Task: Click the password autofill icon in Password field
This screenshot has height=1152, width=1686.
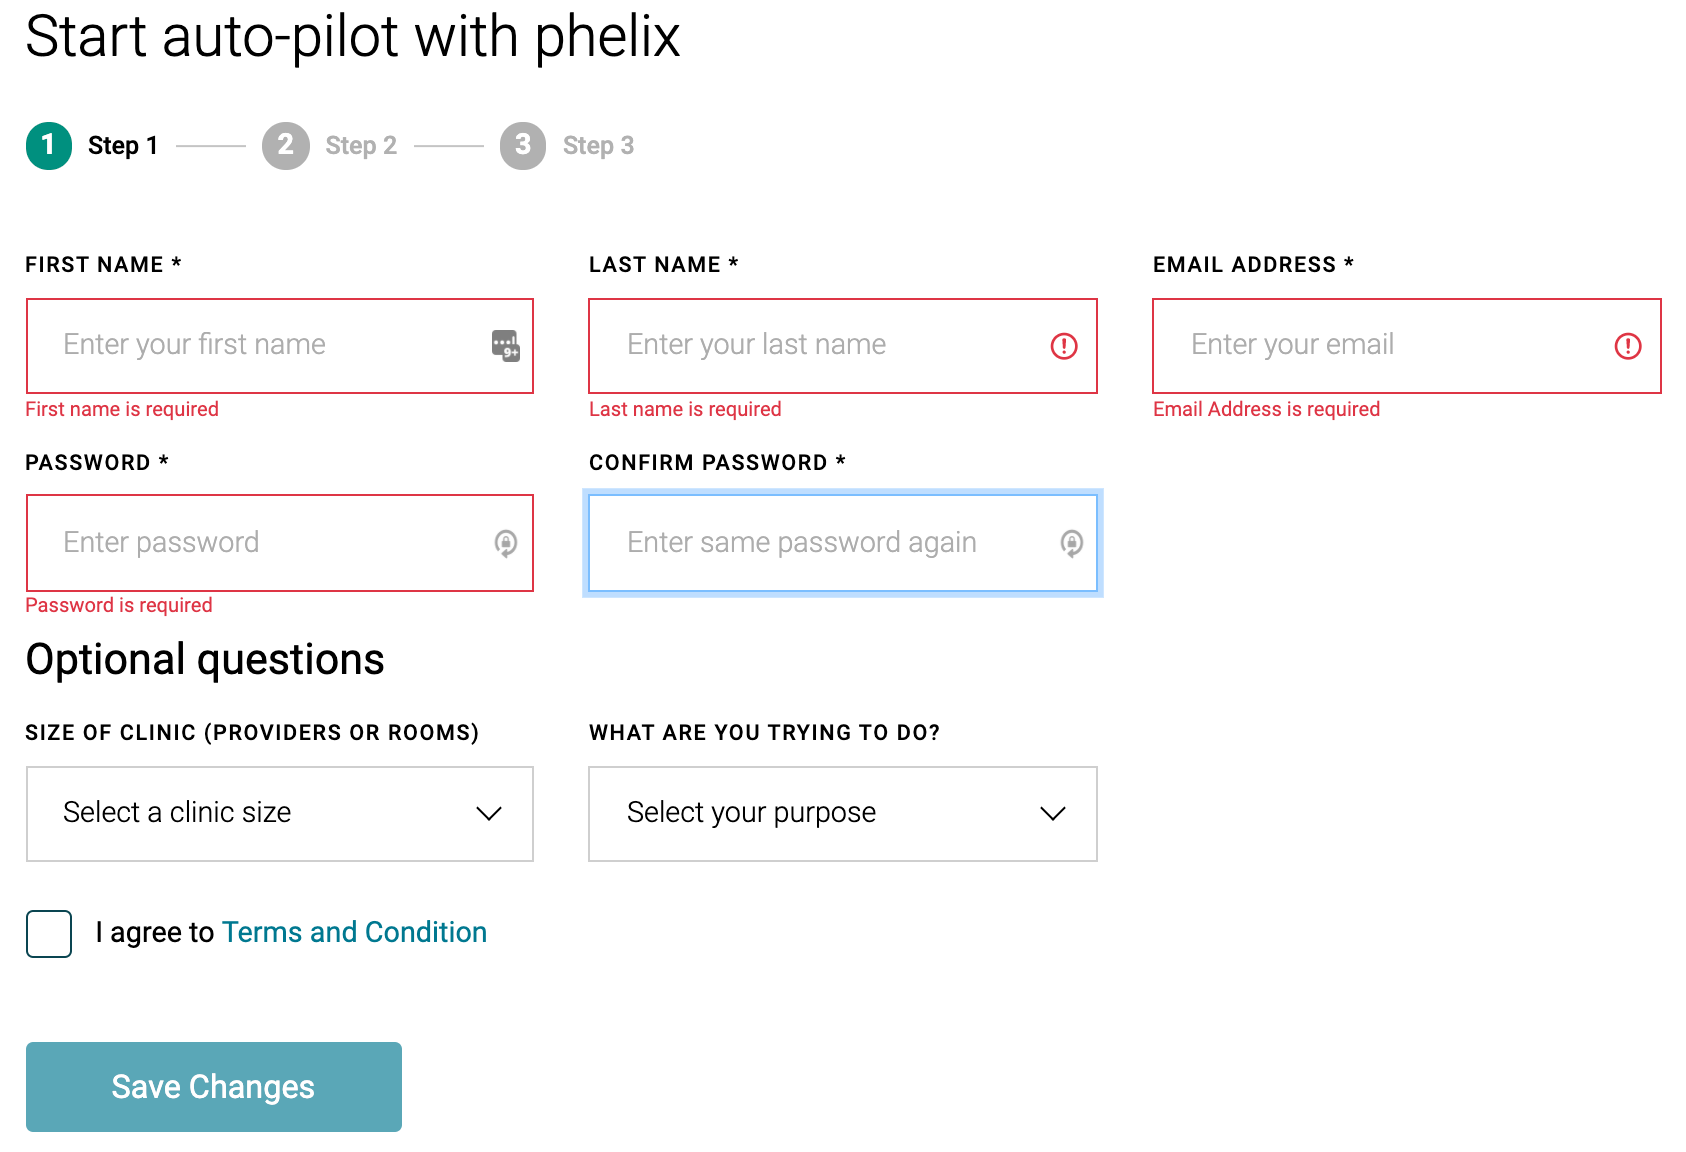Action: [506, 543]
